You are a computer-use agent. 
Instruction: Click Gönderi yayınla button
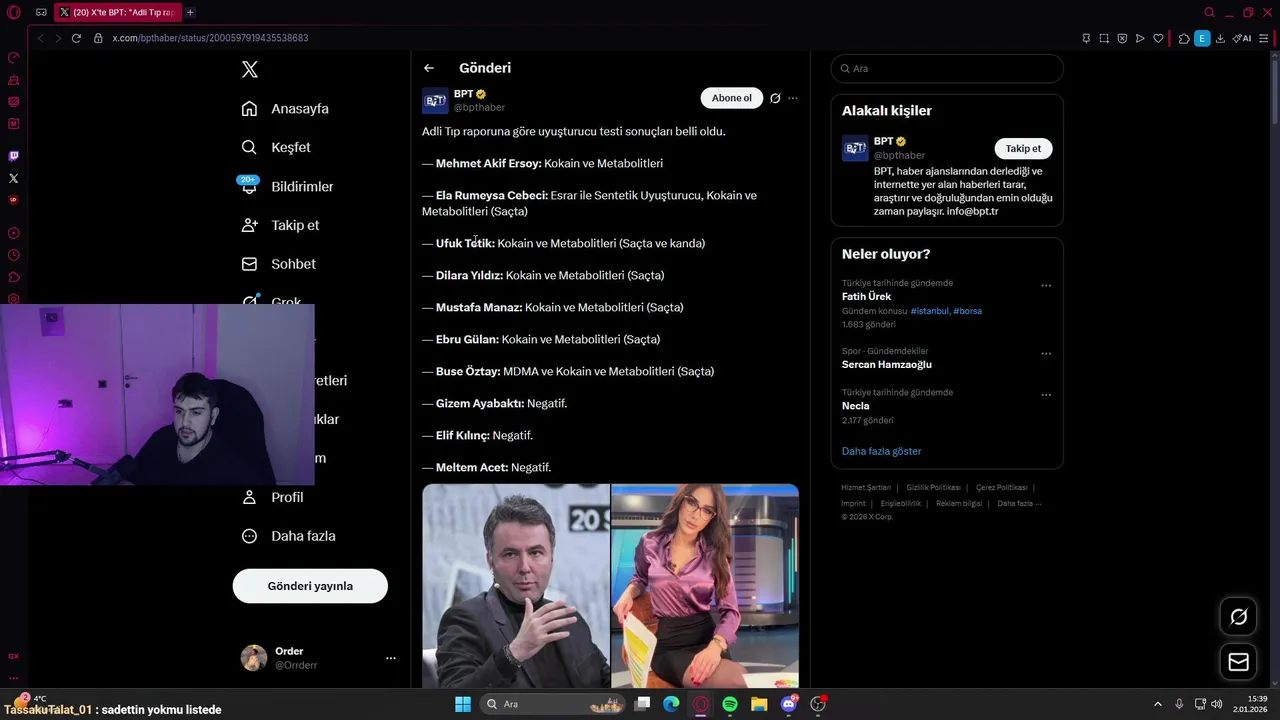[x=310, y=586]
